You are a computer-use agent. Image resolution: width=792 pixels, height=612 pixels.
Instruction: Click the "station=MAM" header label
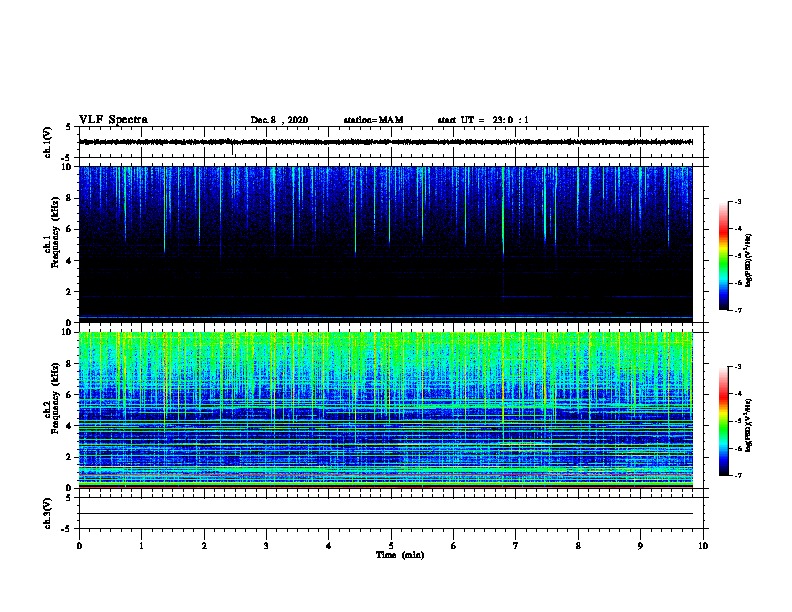pyautogui.click(x=373, y=120)
